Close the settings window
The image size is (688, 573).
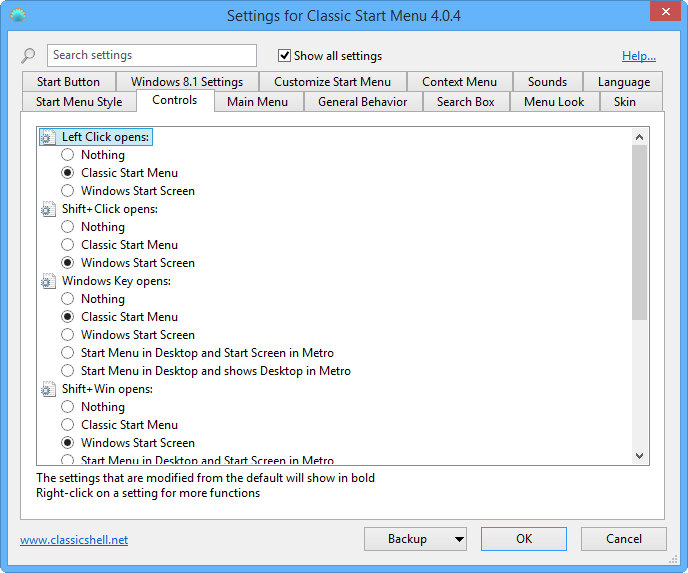[x=665, y=11]
